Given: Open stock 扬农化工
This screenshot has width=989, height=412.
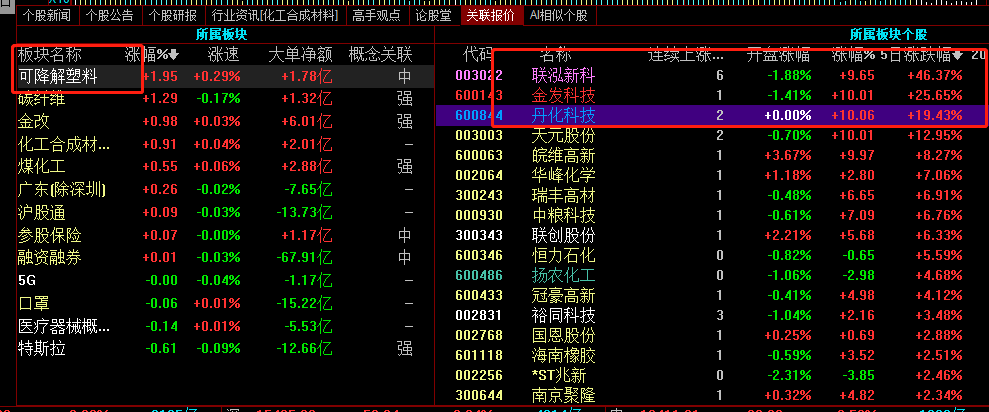Looking at the screenshot, I should click(x=563, y=276).
